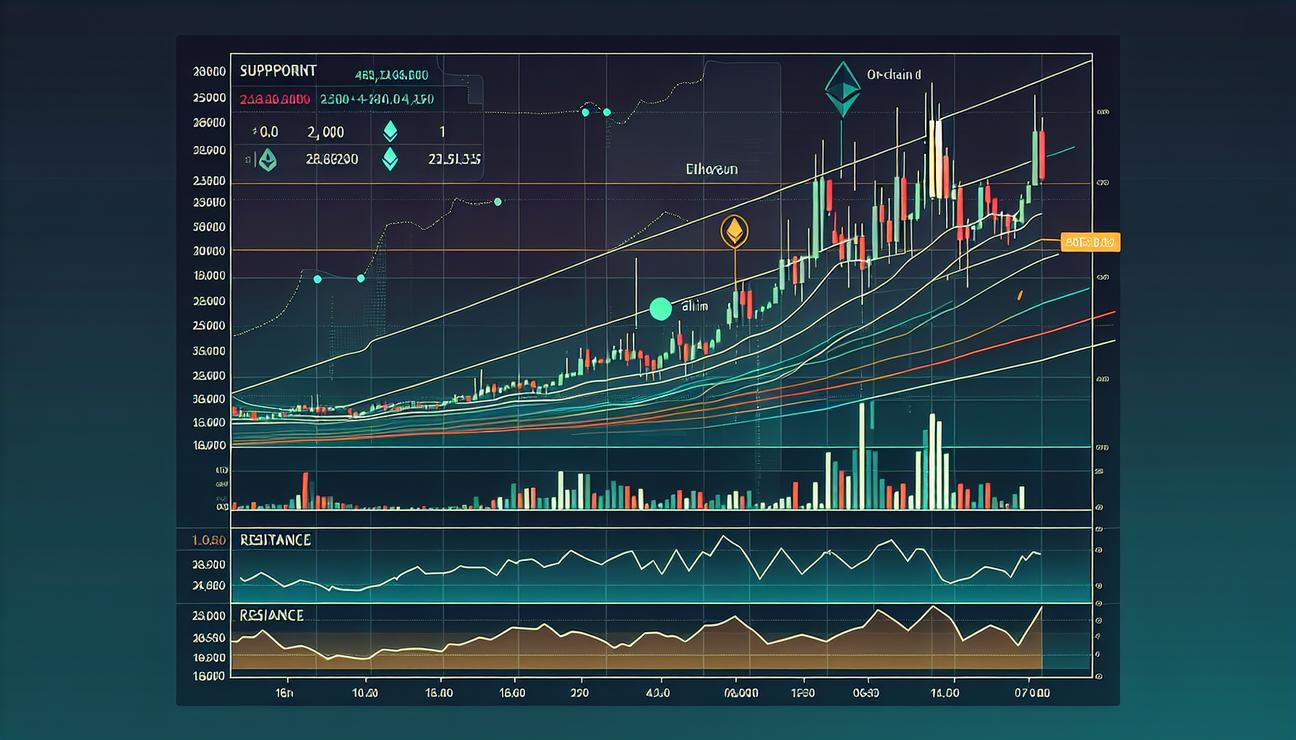
Task: Toggle the SUPPORT indicator visibility
Action: pos(277,70)
